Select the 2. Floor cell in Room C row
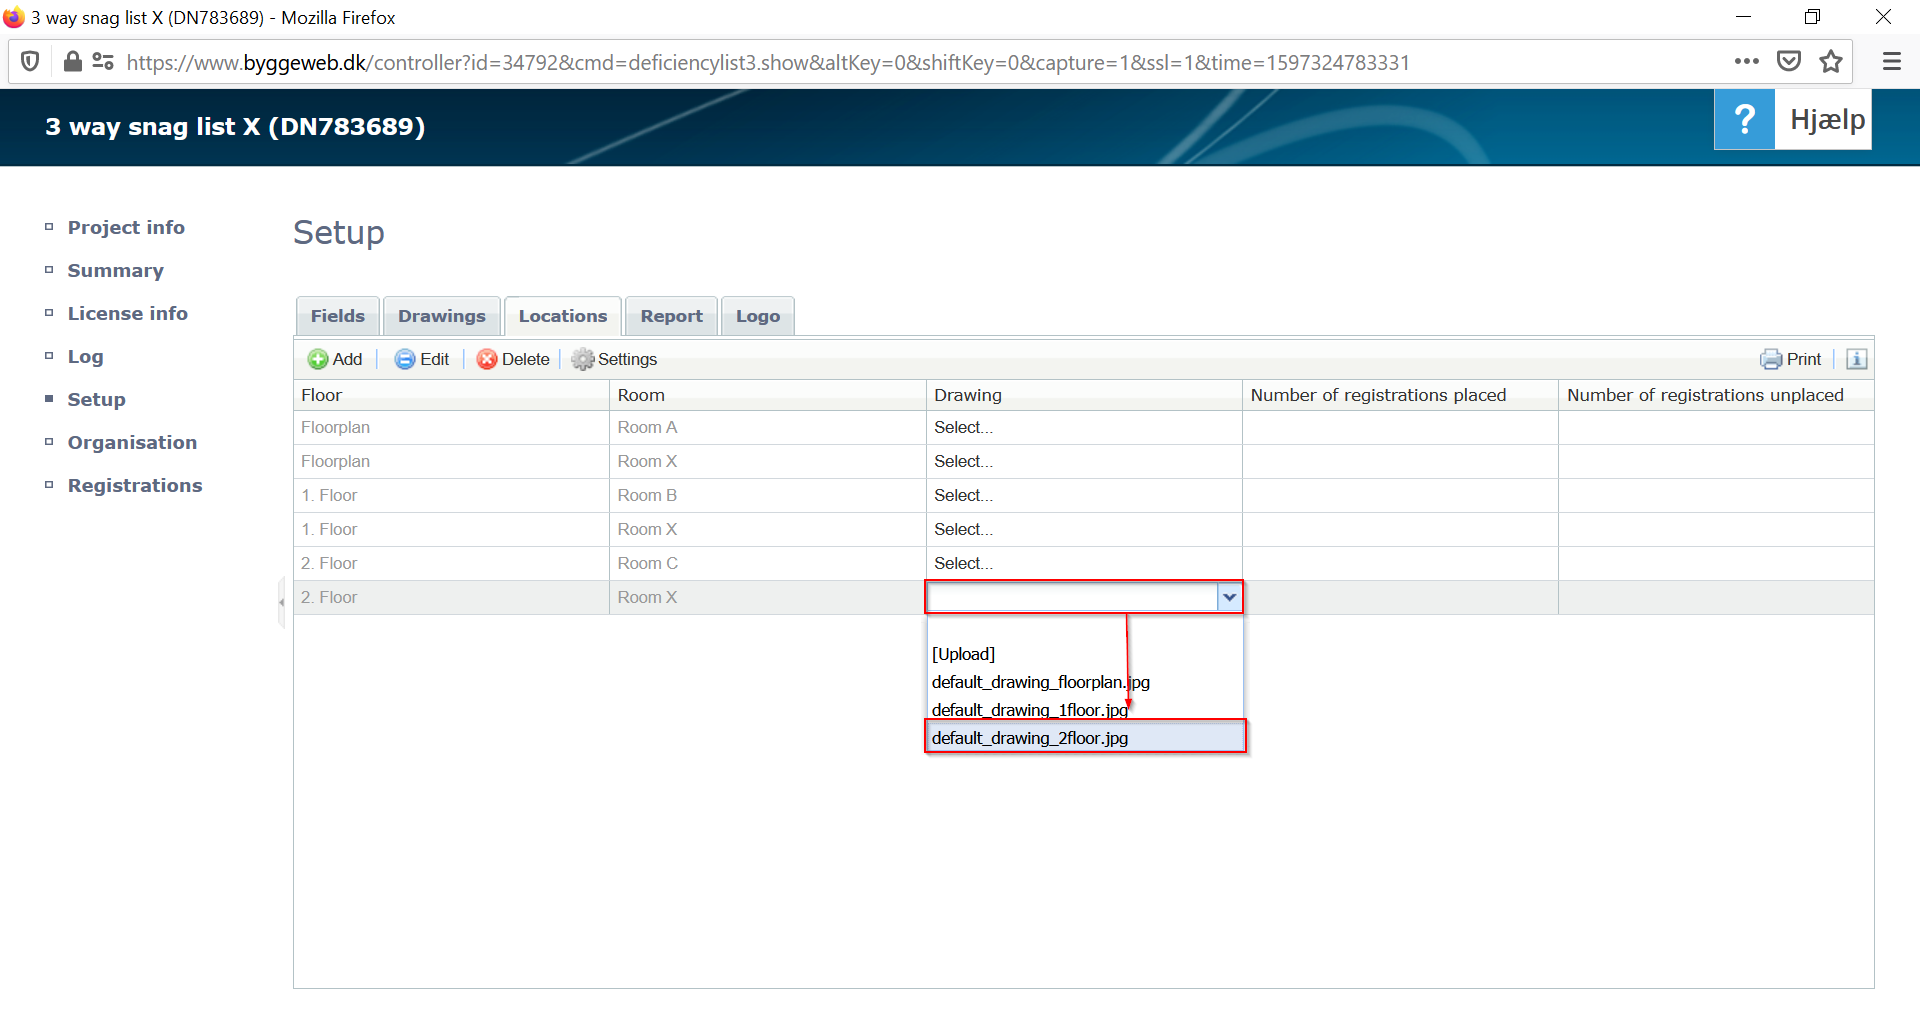 pyautogui.click(x=451, y=564)
